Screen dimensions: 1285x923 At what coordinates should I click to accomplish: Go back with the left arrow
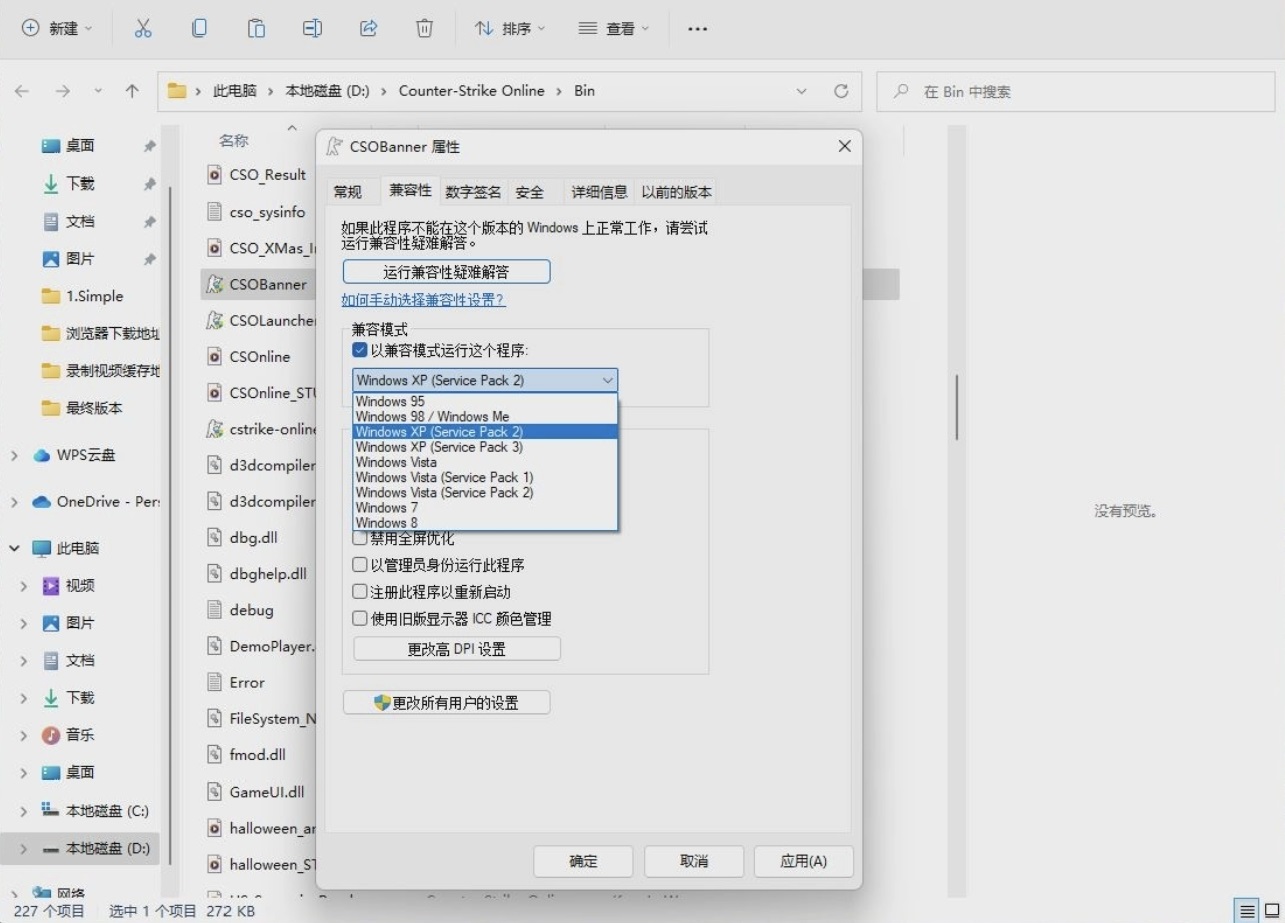22,91
